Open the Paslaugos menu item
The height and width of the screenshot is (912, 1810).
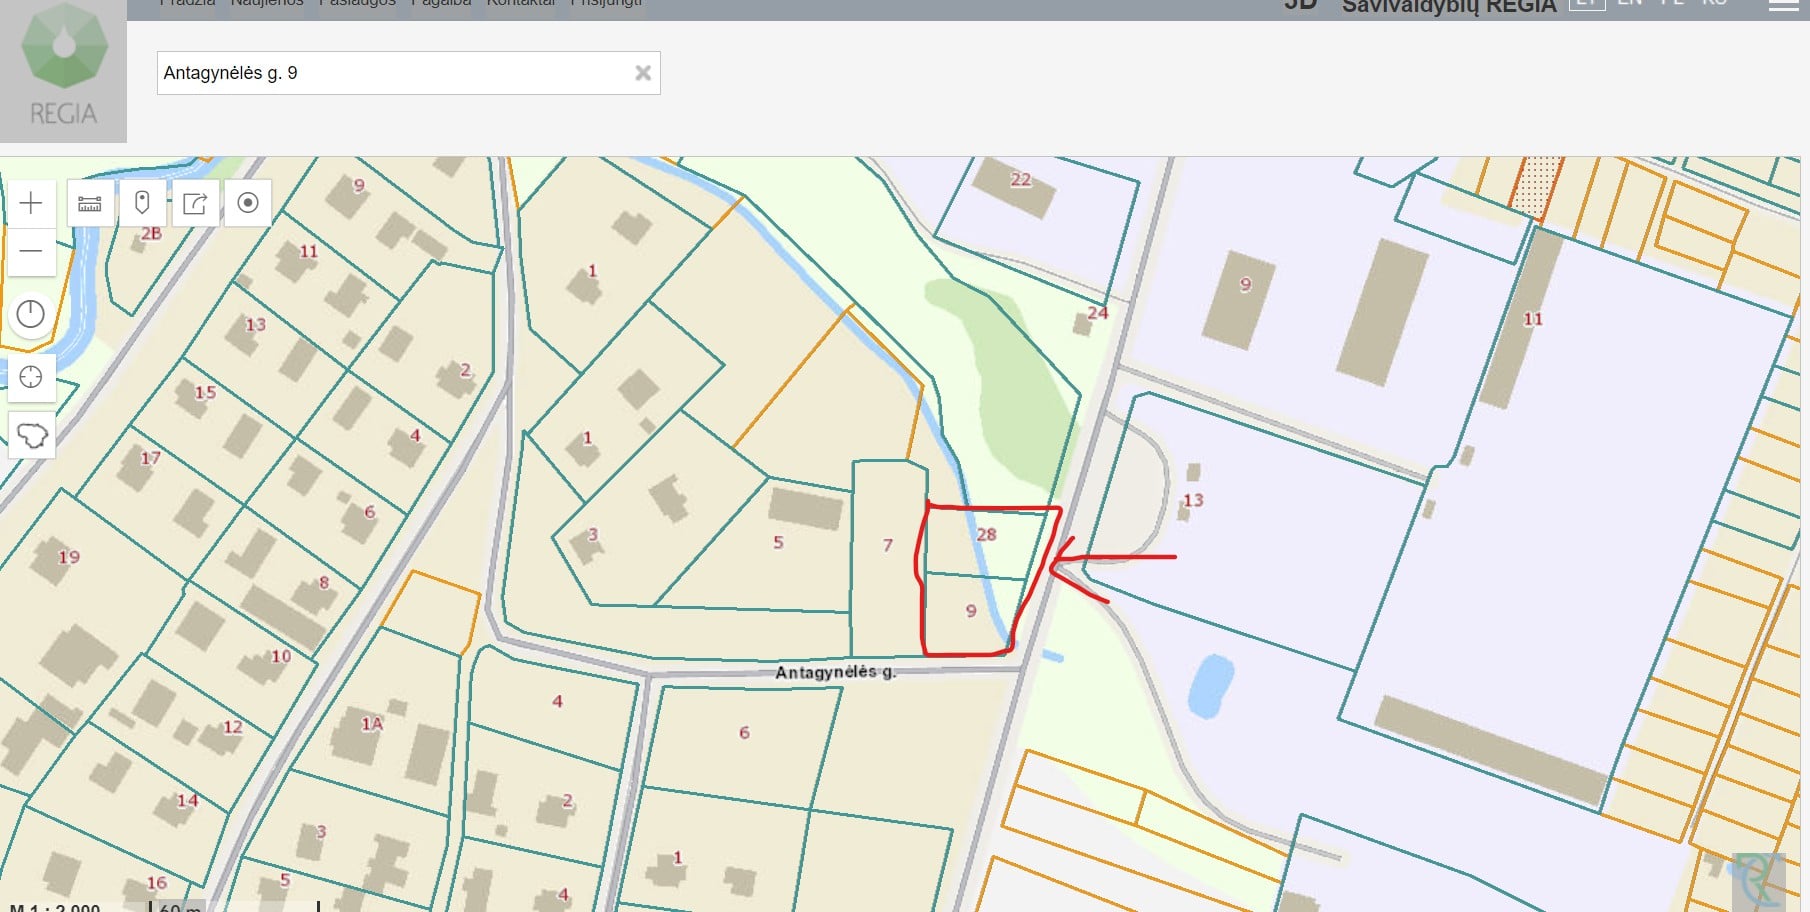[357, 3]
